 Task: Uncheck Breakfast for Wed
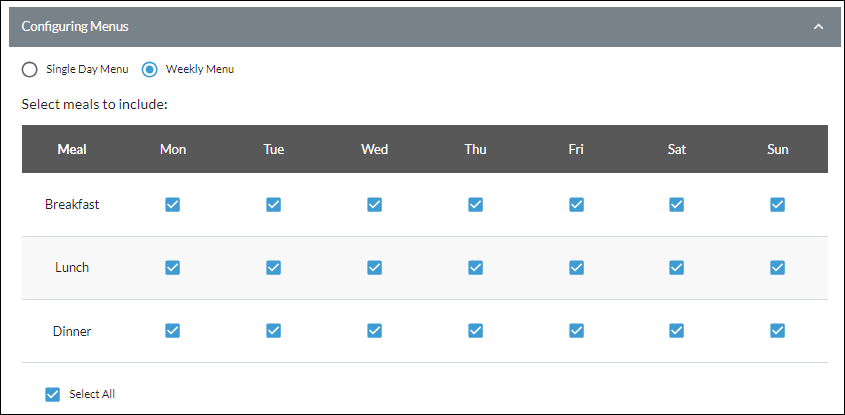pyautogui.click(x=375, y=205)
